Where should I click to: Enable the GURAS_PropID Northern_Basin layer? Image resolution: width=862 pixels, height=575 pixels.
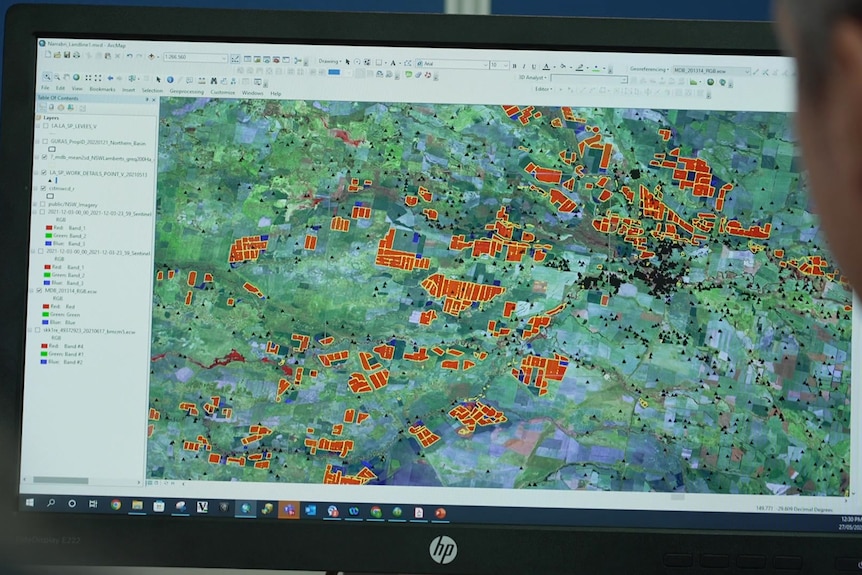tap(45, 141)
